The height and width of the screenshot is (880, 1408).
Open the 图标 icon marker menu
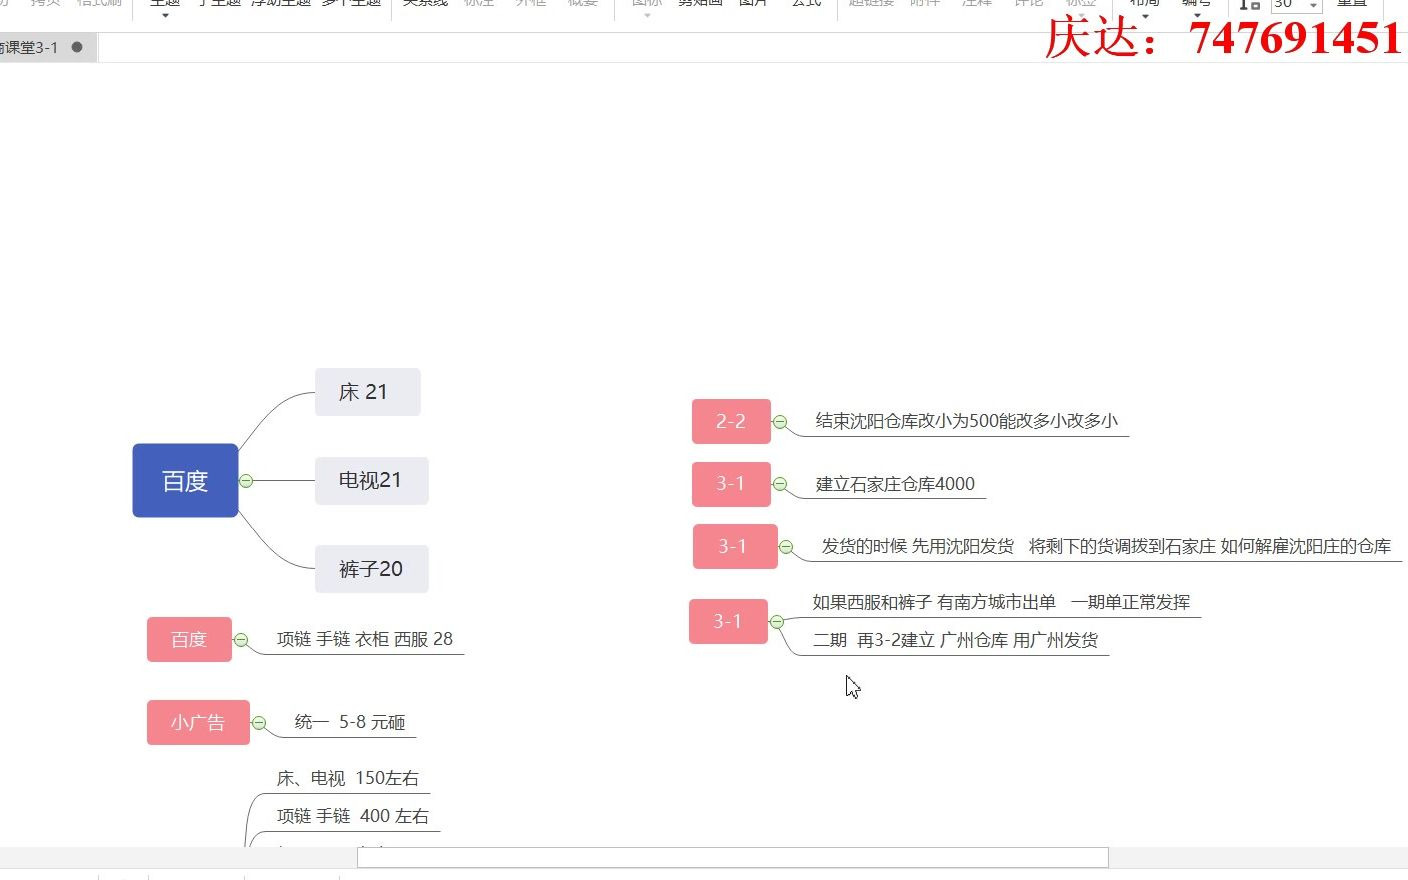[645, 3]
